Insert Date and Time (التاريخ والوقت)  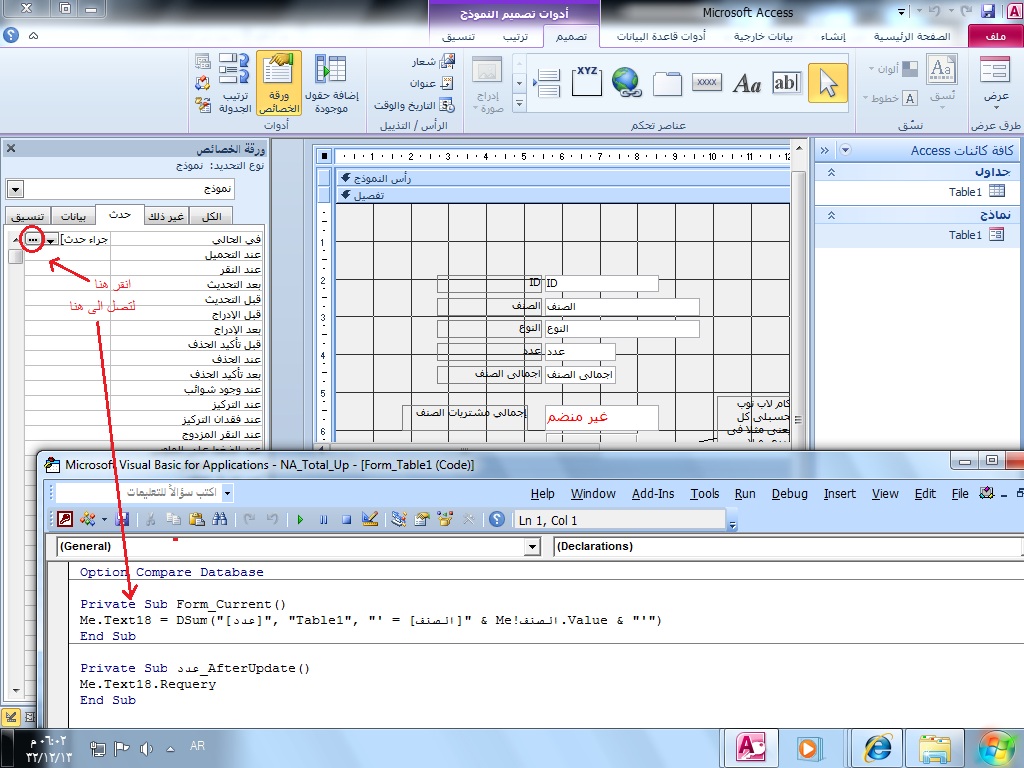pyautogui.click(x=414, y=105)
